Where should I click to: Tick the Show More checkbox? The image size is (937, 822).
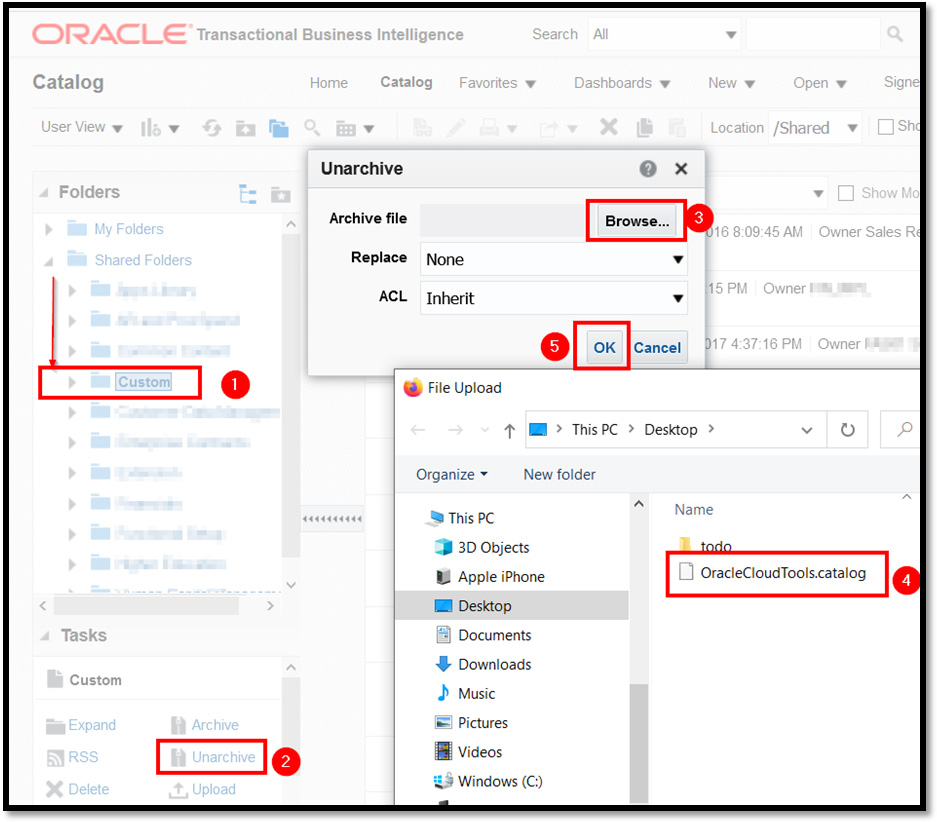(x=846, y=193)
